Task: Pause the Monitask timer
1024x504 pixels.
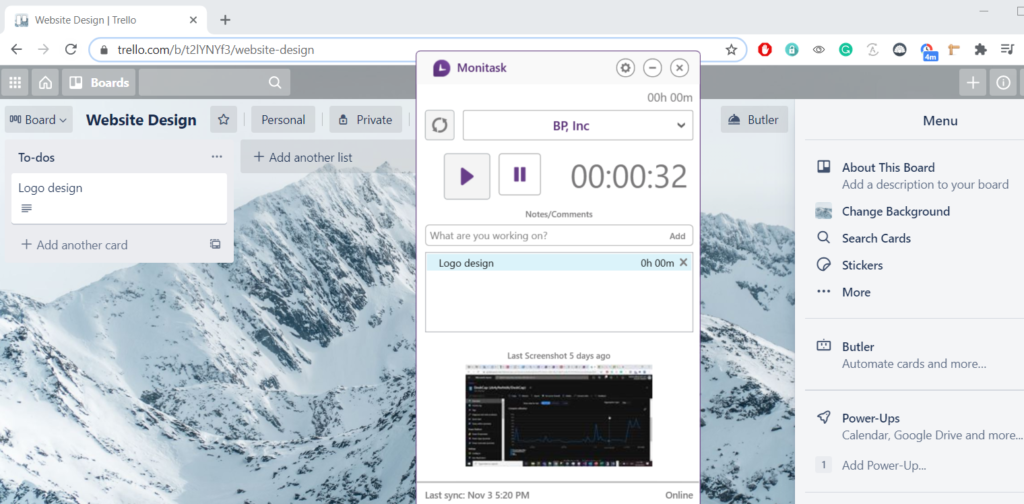Action: (519, 175)
